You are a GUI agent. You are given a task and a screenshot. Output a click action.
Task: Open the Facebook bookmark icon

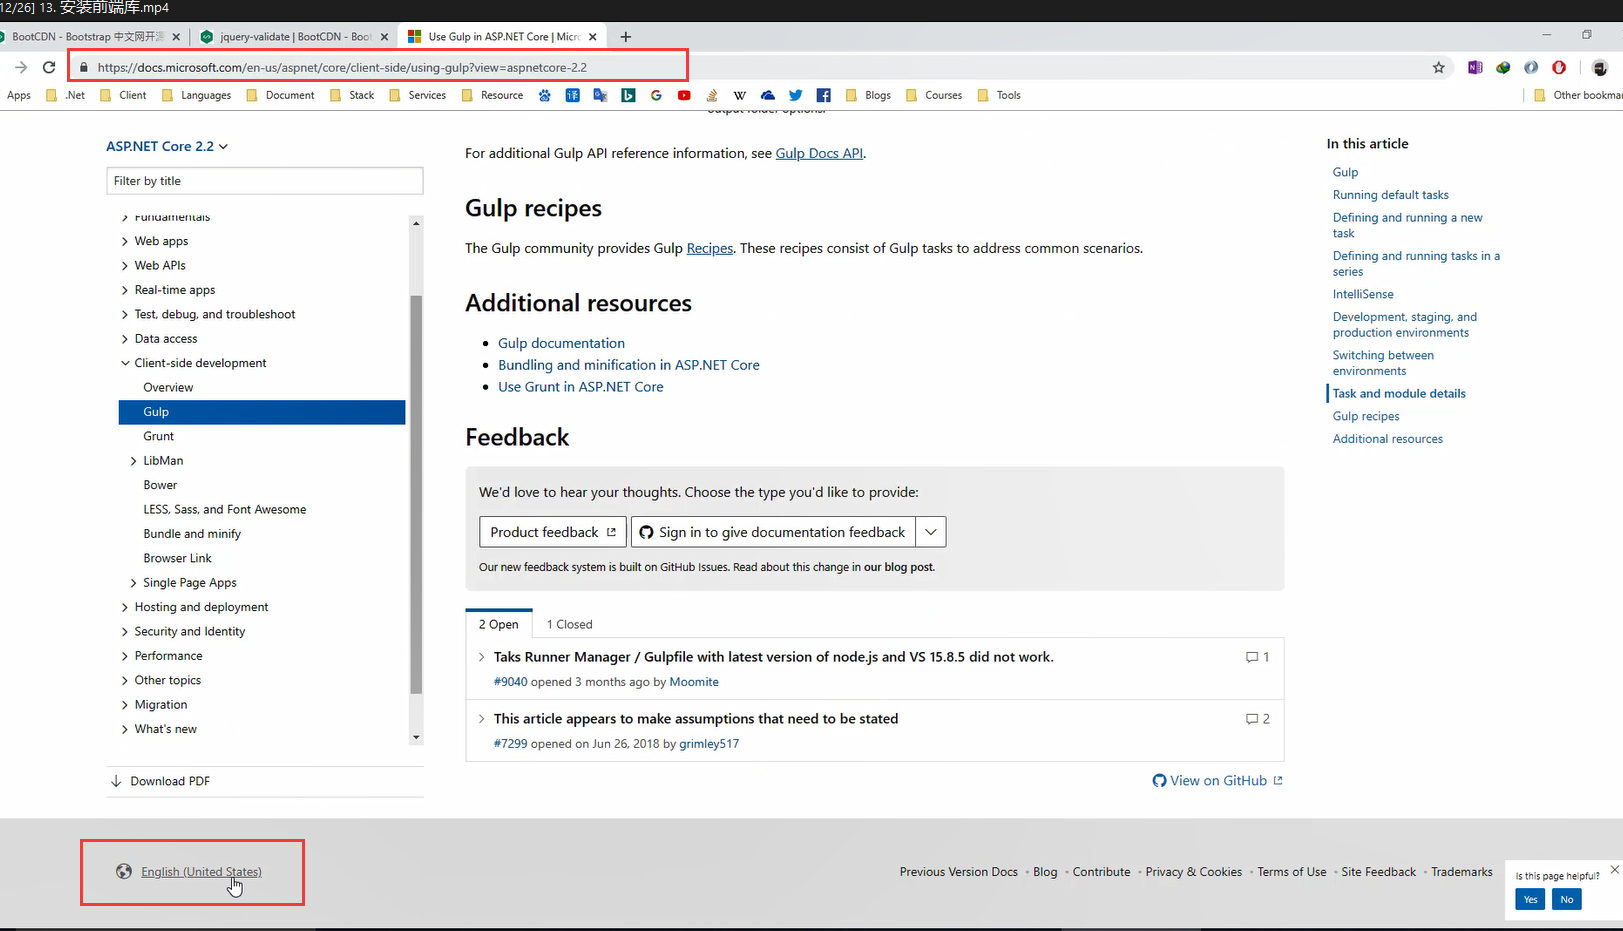point(824,95)
